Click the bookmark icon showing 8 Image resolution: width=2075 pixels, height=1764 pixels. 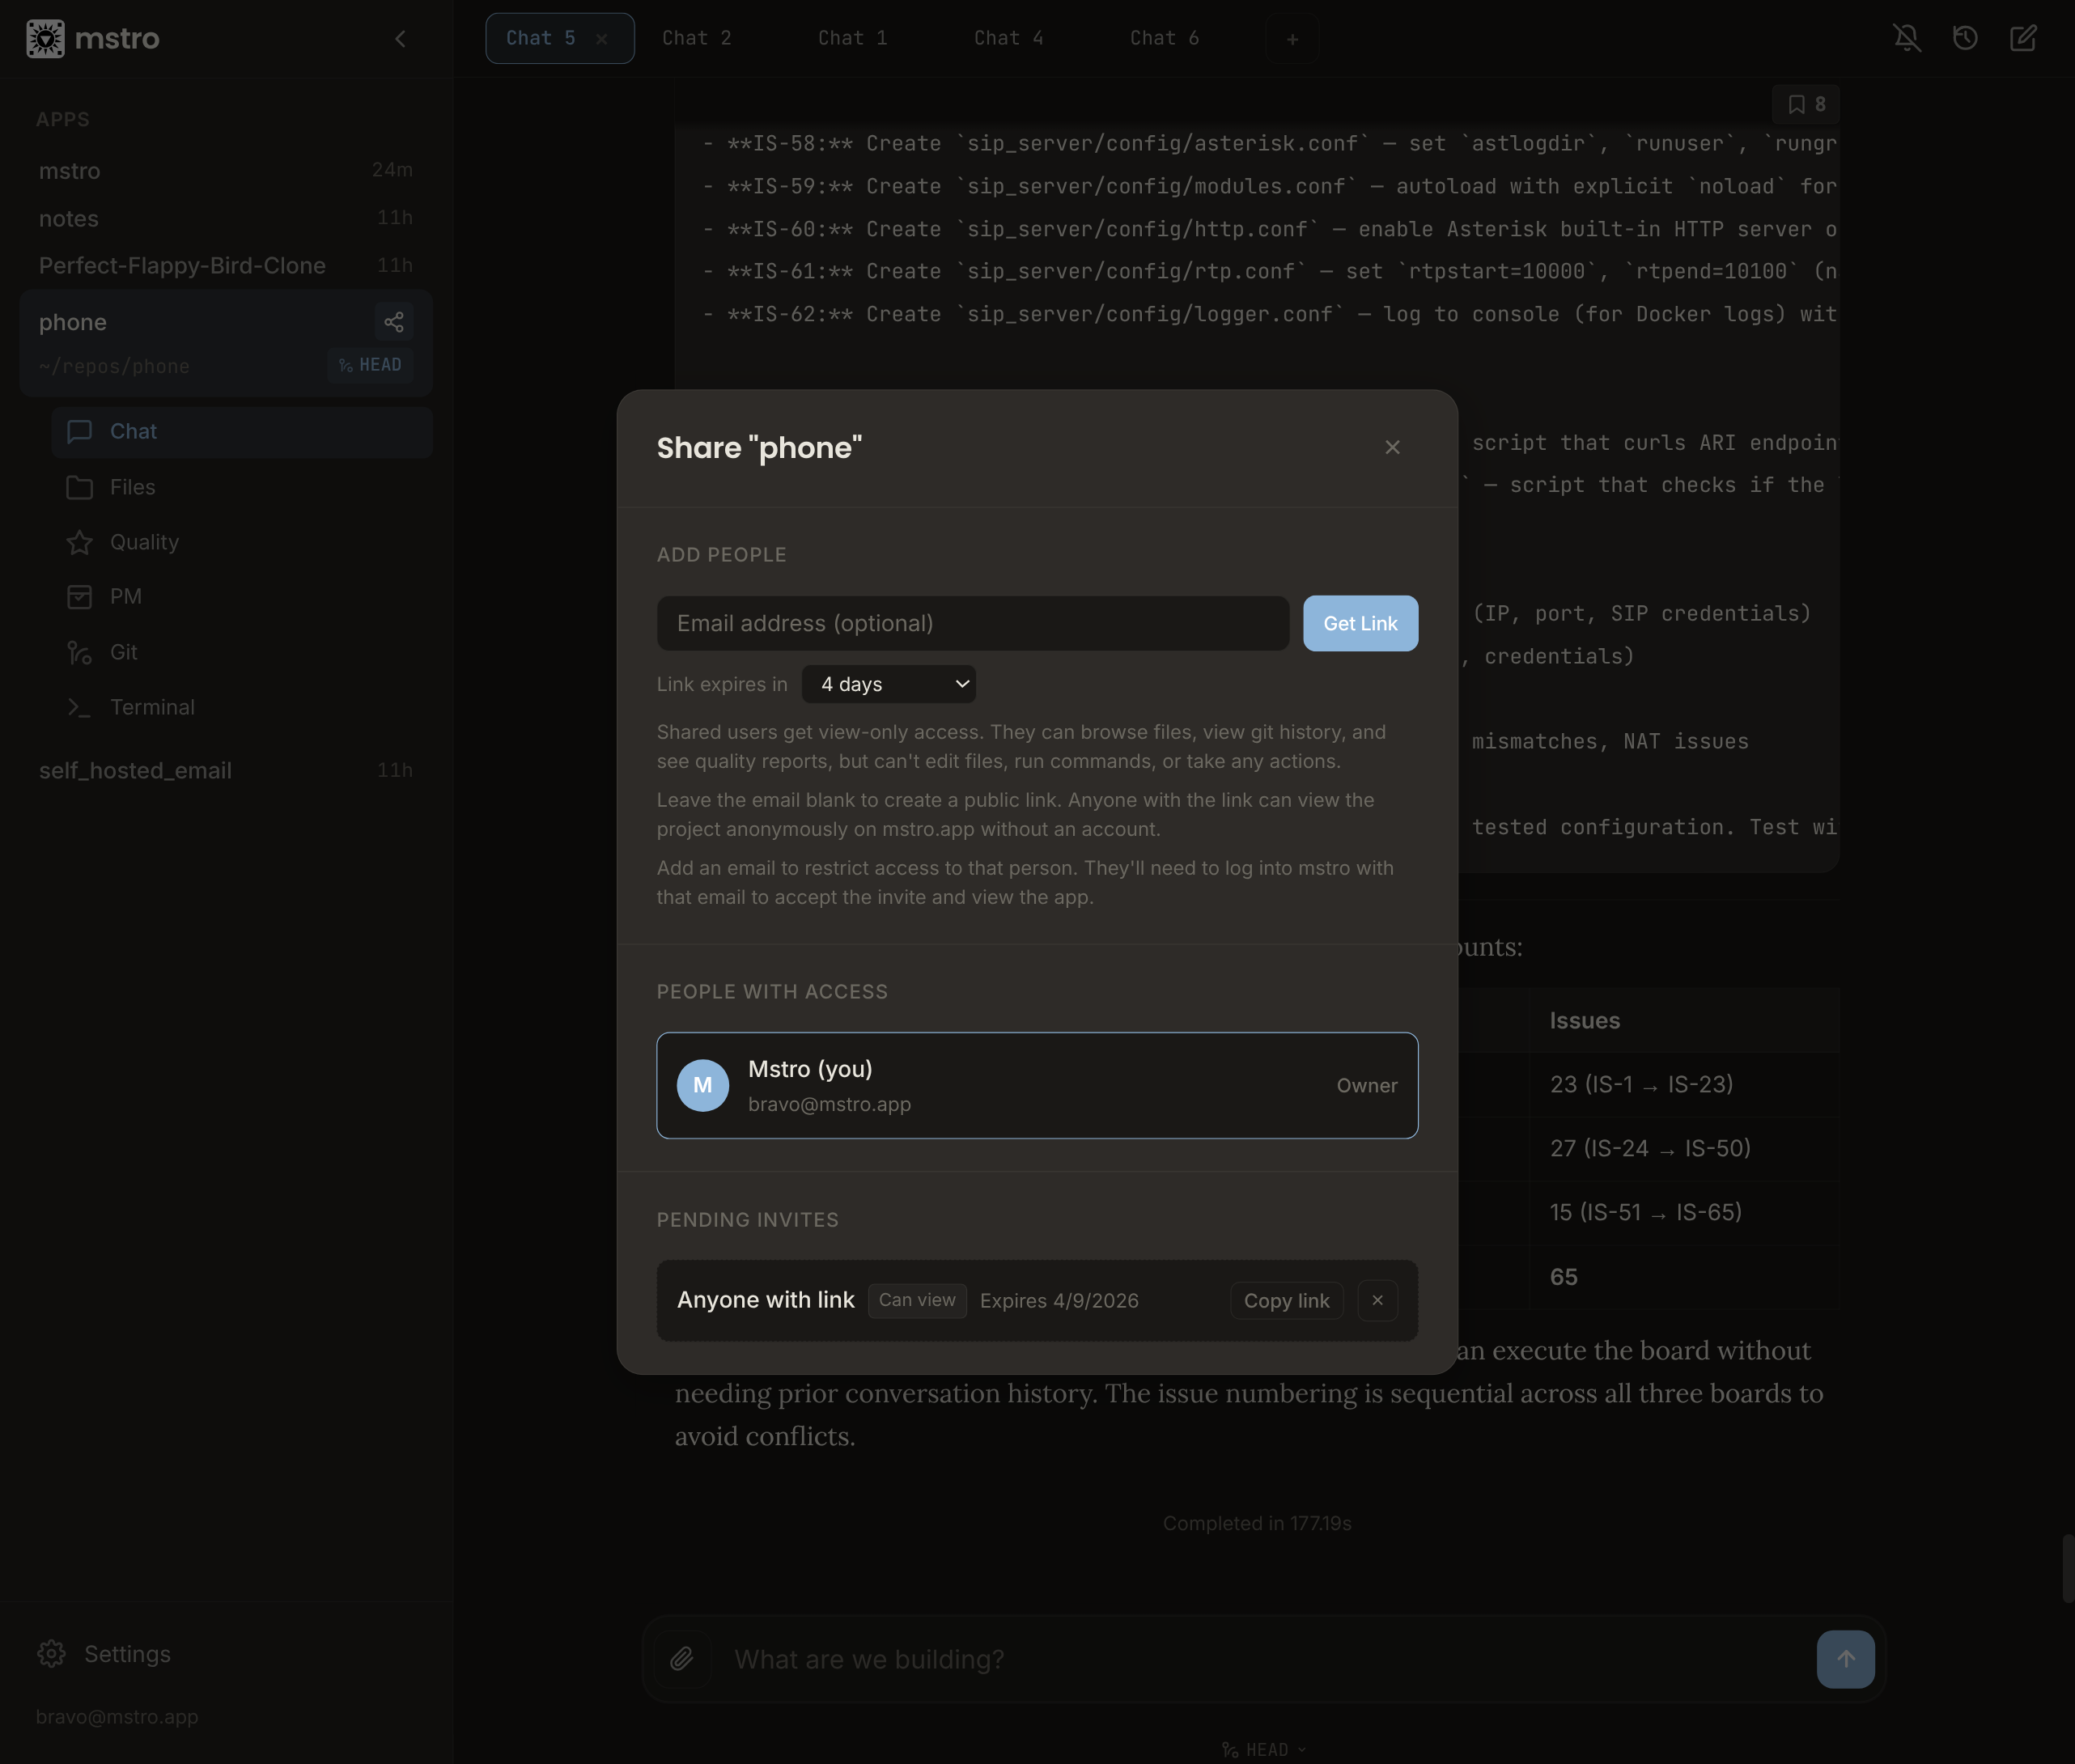(1805, 104)
